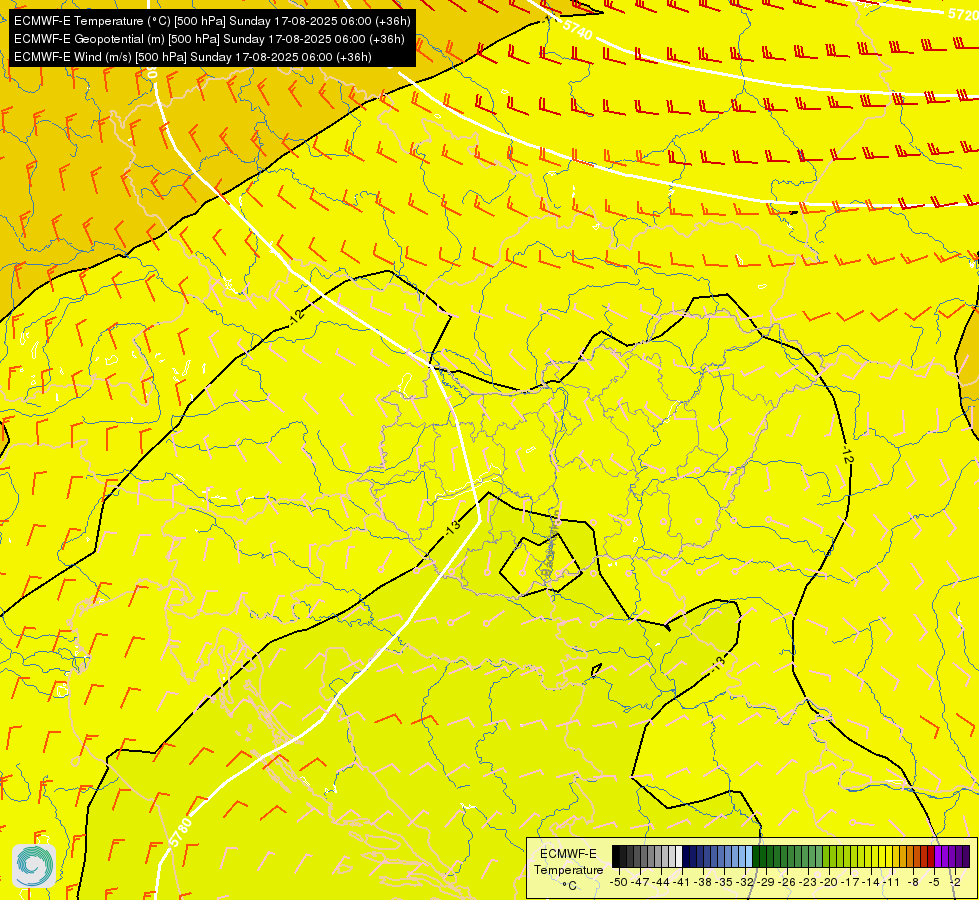Click the -20 legend tick label

pos(829,882)
